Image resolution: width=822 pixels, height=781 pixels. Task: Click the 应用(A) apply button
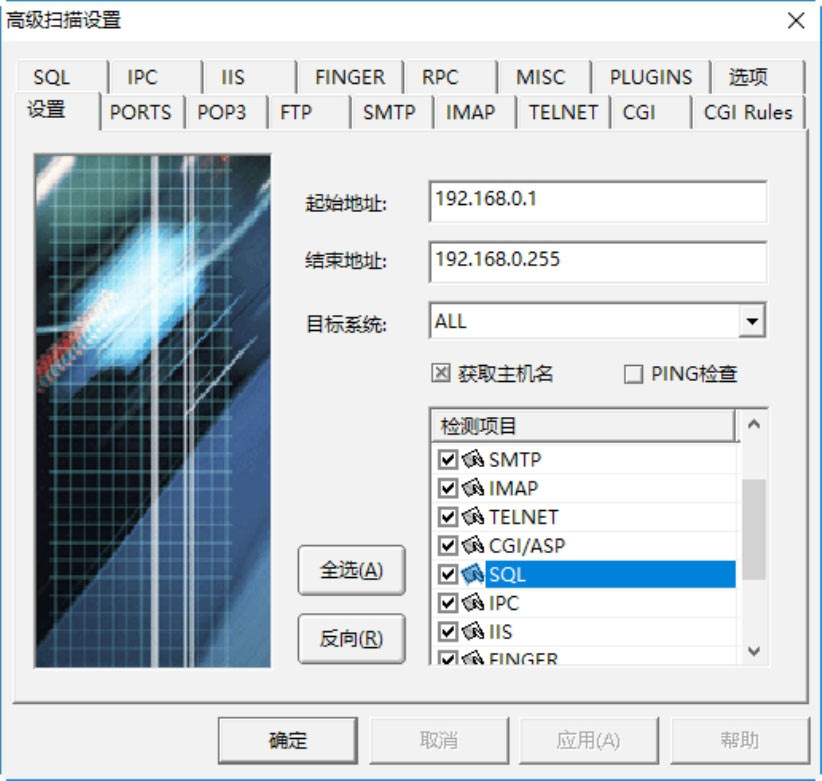(588, 740)
